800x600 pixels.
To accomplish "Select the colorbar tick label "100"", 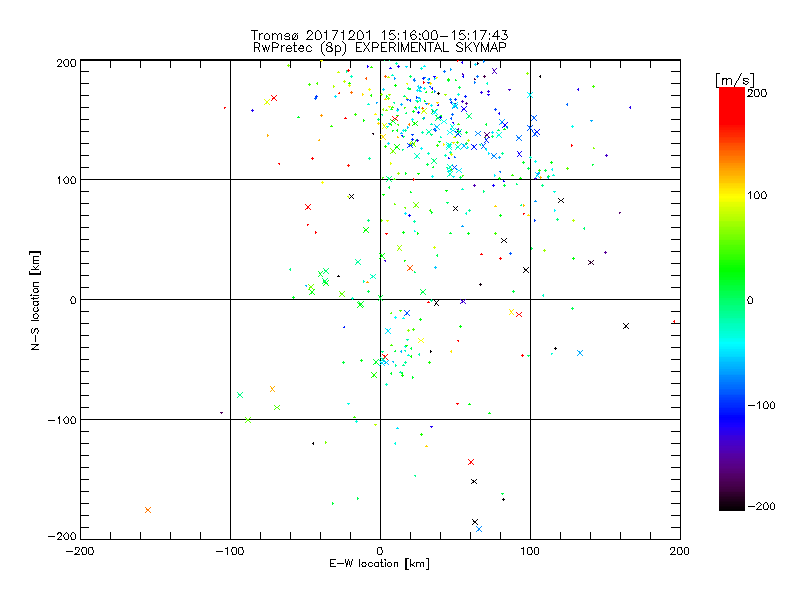I will [x=757, y=195].
